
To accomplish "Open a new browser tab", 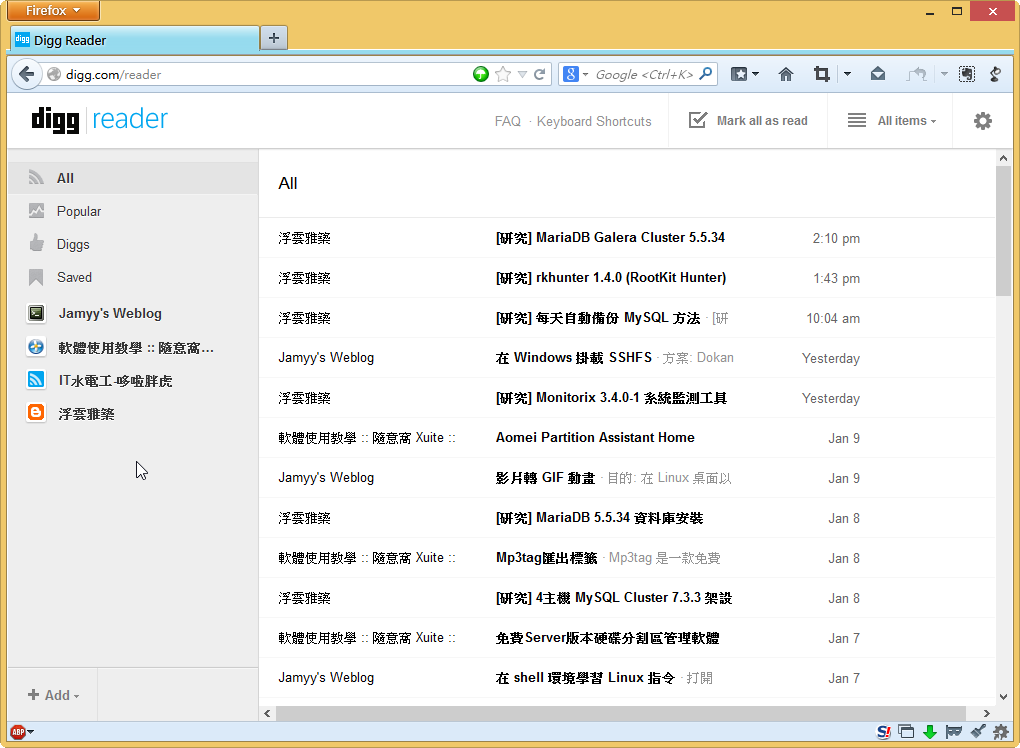I will (274, 38).
